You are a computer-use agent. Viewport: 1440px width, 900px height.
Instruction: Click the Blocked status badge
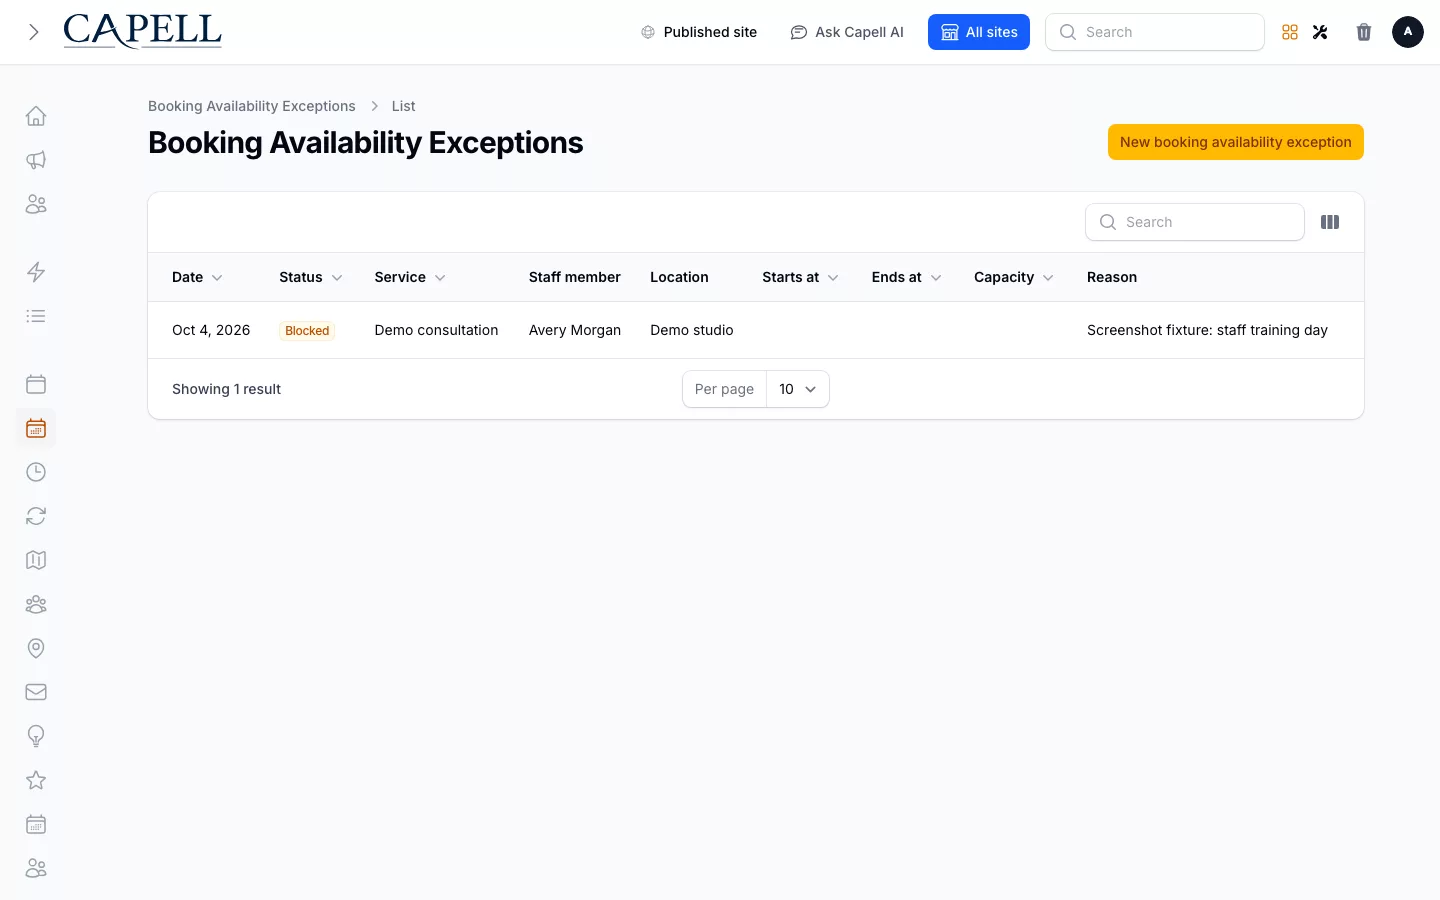[x=307, y=331]
